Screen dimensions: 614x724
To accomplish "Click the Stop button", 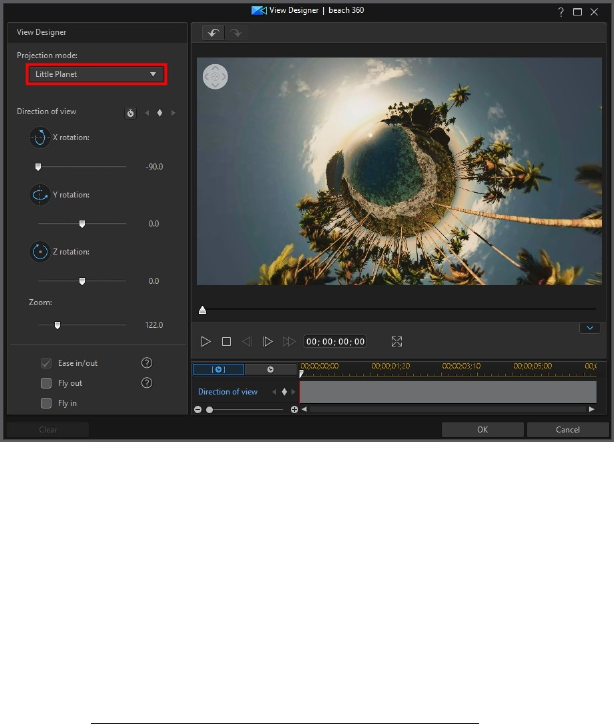I will pos(226,342).
